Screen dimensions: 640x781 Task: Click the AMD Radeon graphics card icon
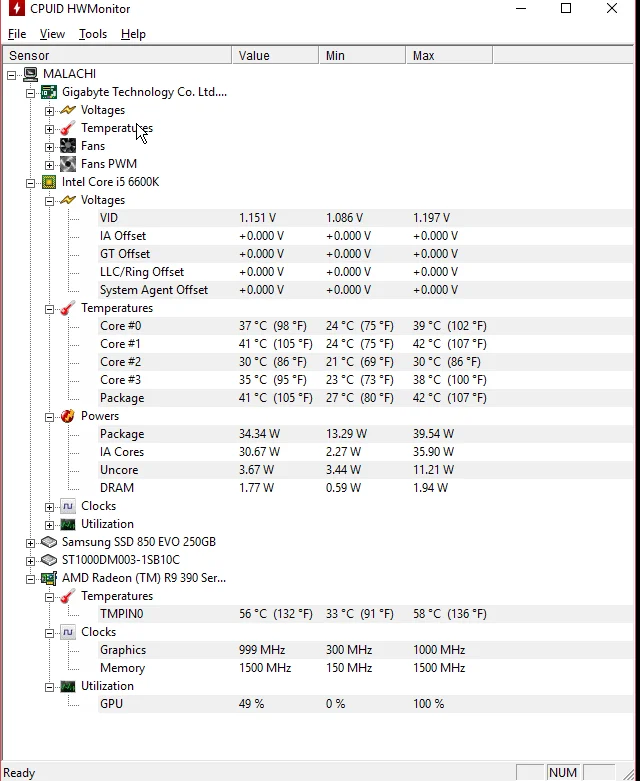49,578
